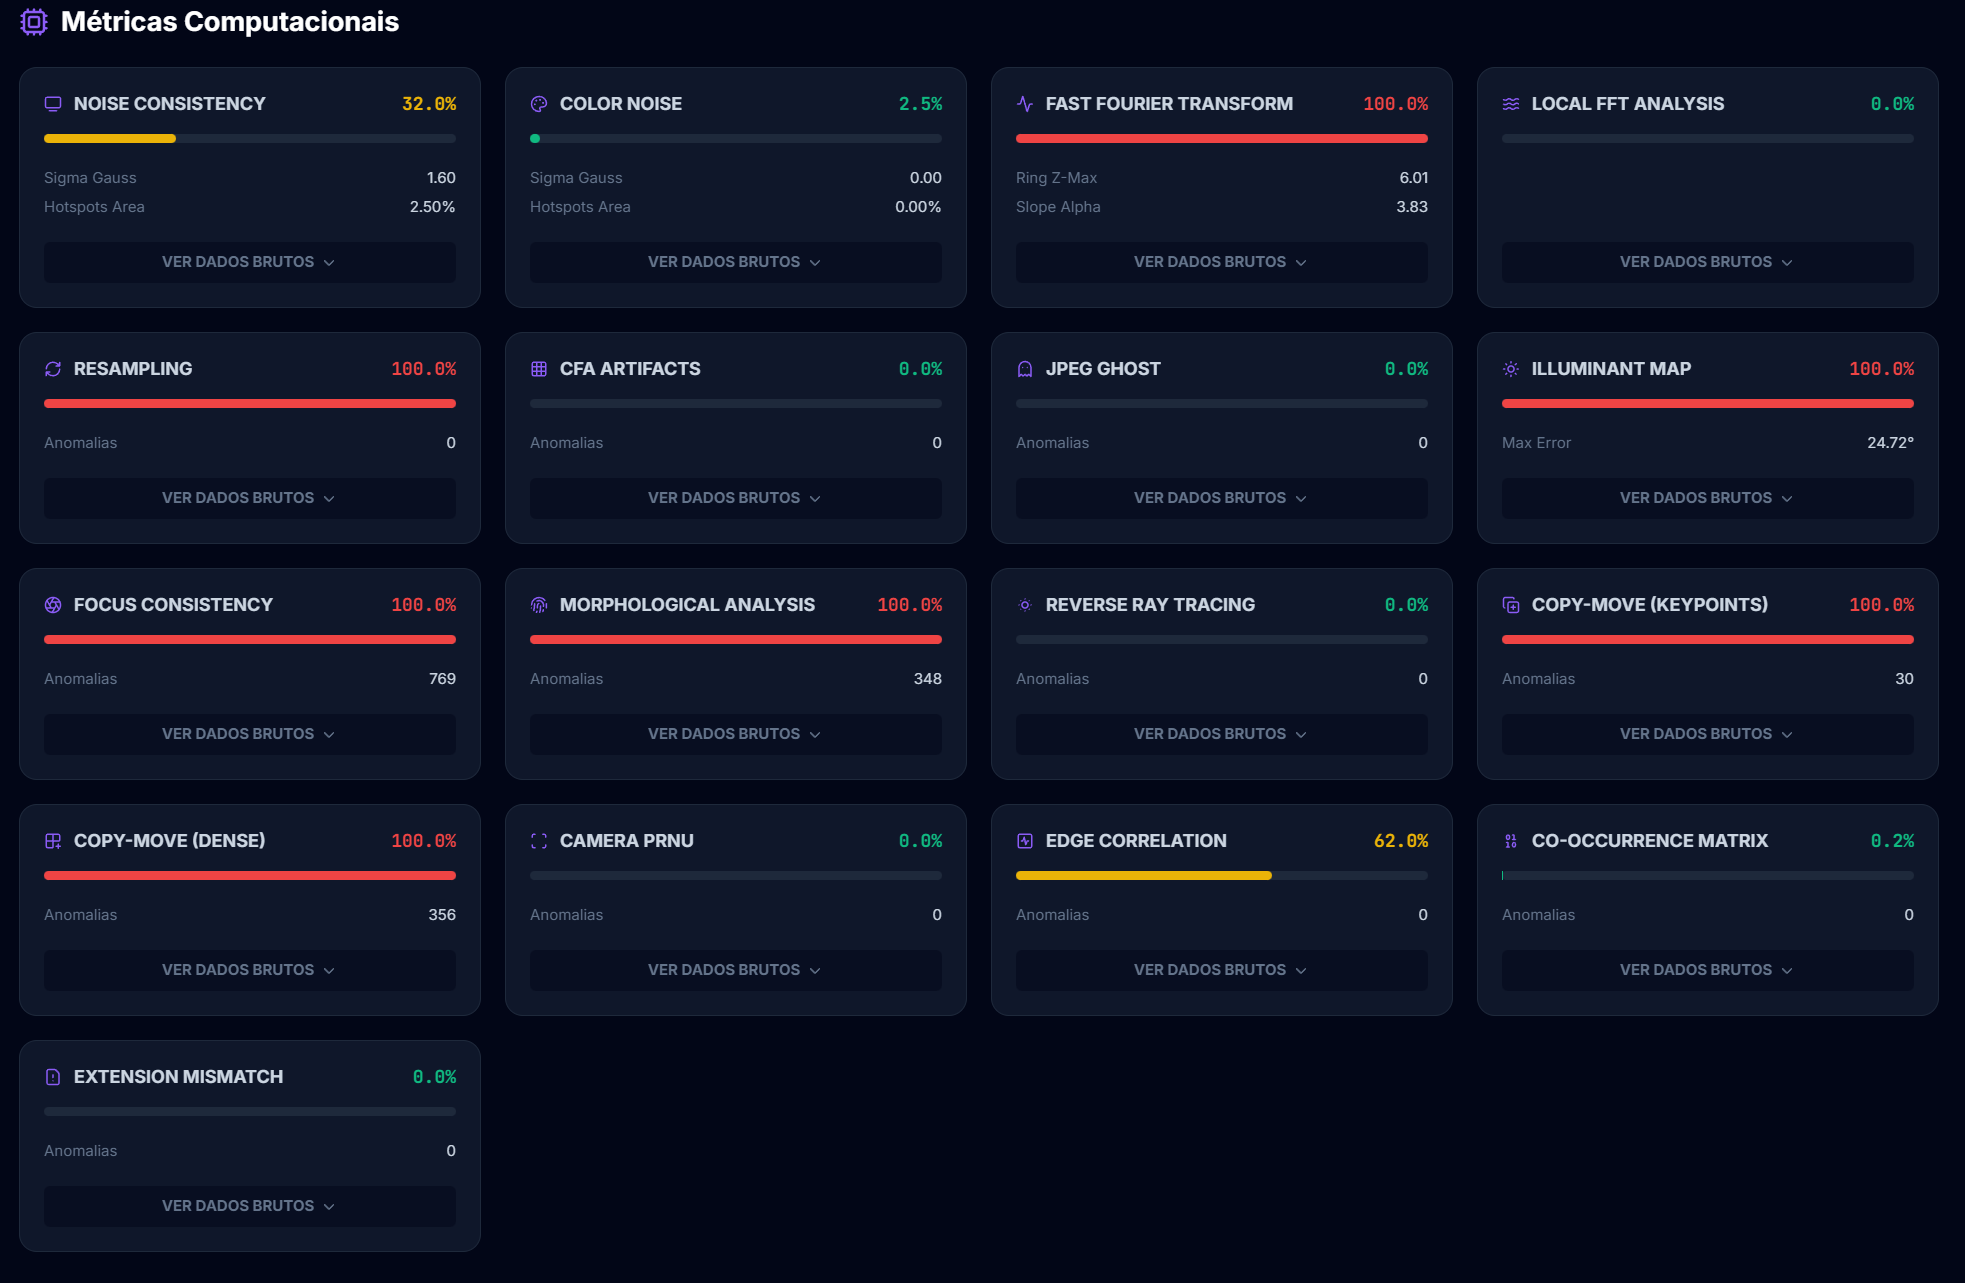The width and height of the screenshot is (1965, 1283).
Task: Show raw data for Edge Correlation
Action: pyautogui.click(x=1221, y=970)
